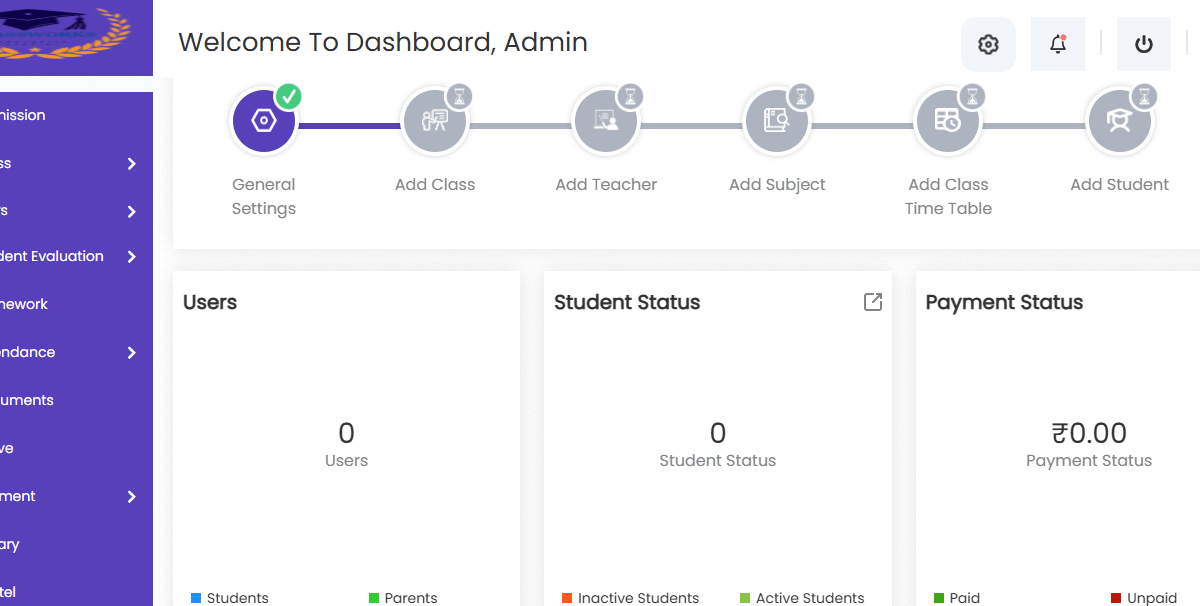Click the hourglass badge on Add Teacher
Image resolution: width=1200 pixels, height=606 pixels.
[x=630, y=97]
